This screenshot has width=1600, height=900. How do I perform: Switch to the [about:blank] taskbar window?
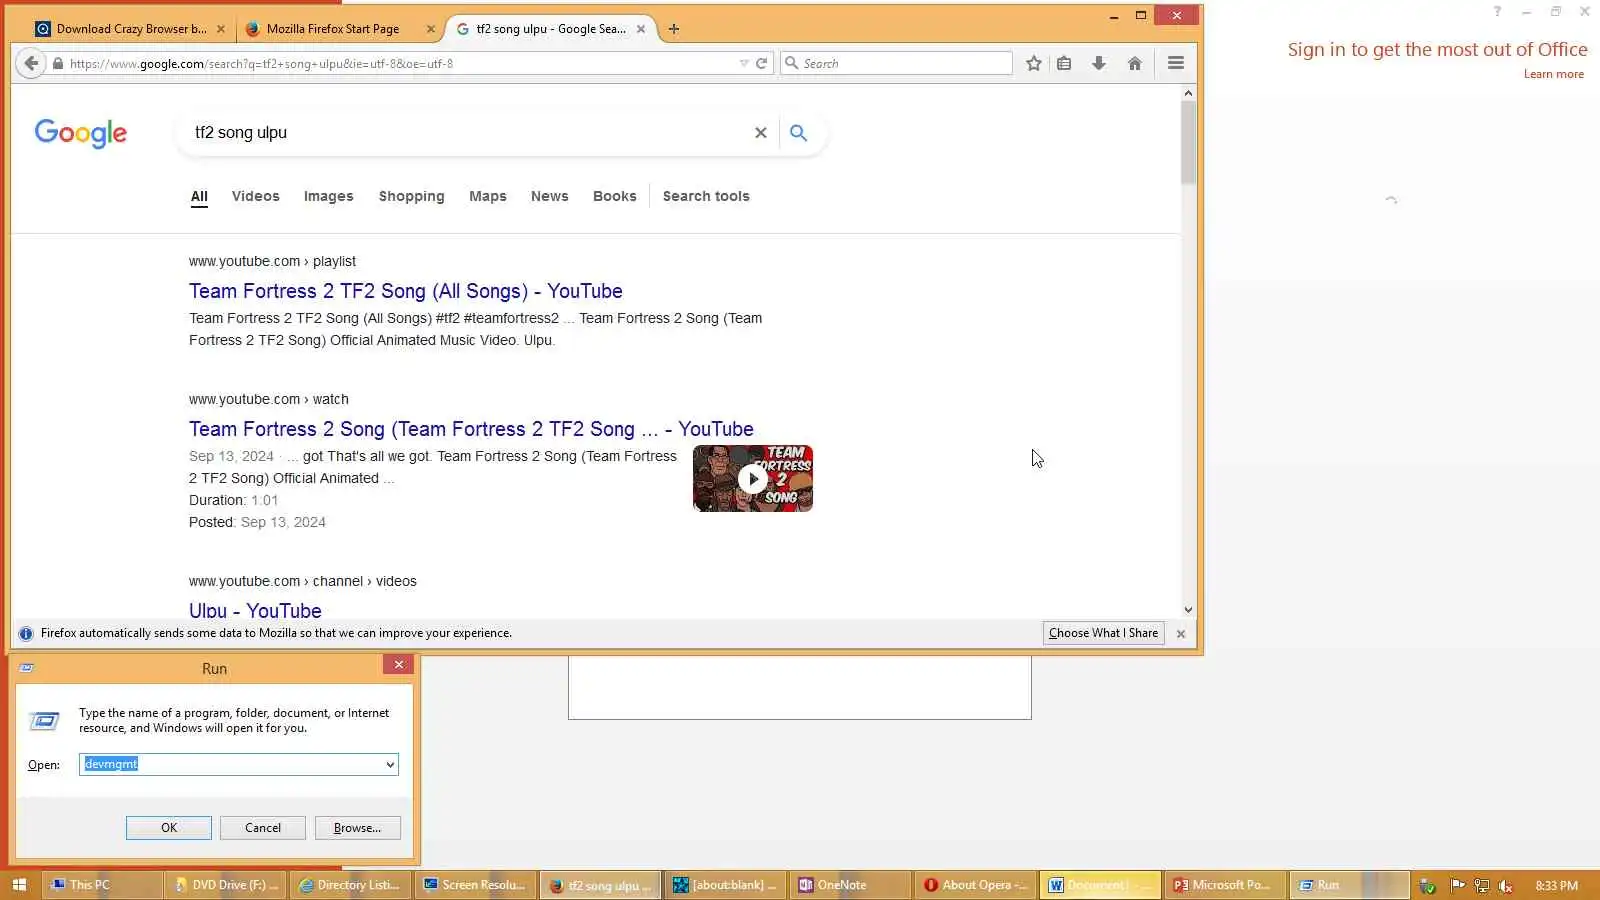726,885
